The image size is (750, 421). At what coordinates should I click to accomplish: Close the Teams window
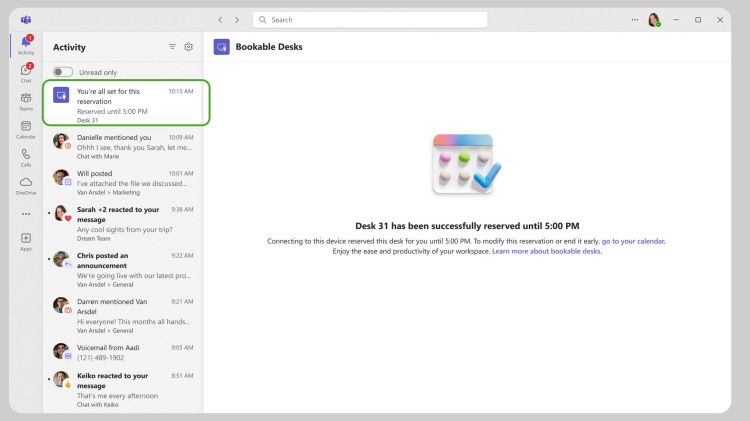(720, 20)
